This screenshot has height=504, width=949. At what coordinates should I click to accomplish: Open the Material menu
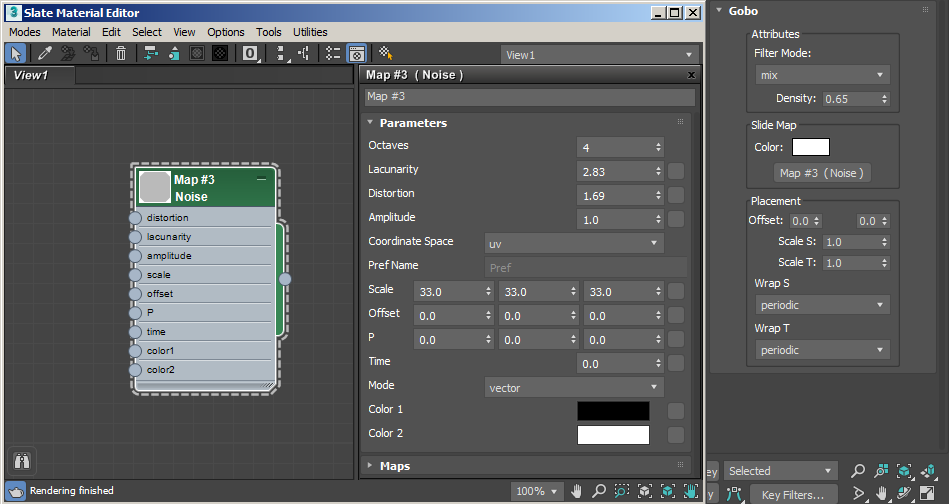[x=71, y=32]
